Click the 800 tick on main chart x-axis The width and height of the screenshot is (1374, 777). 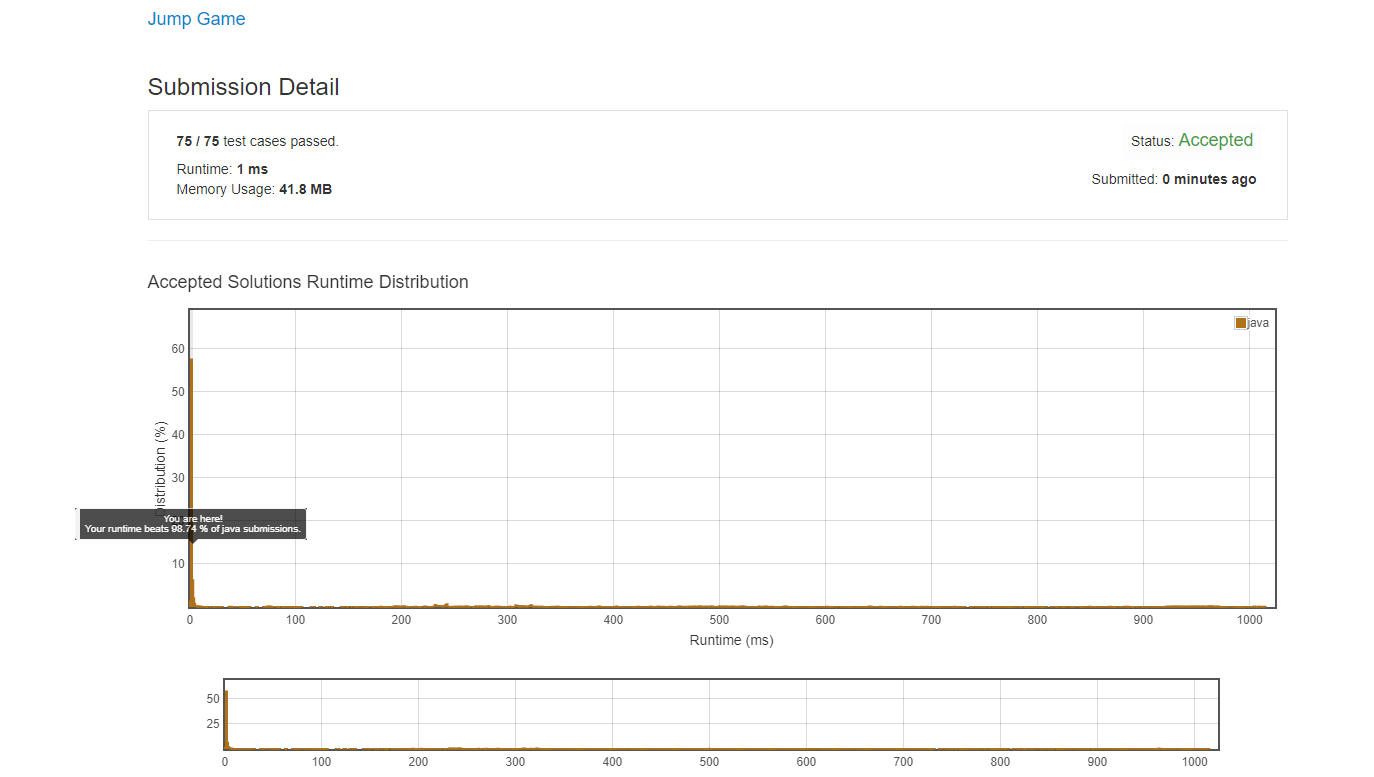pyautogui.click(x=1037, y=620)
